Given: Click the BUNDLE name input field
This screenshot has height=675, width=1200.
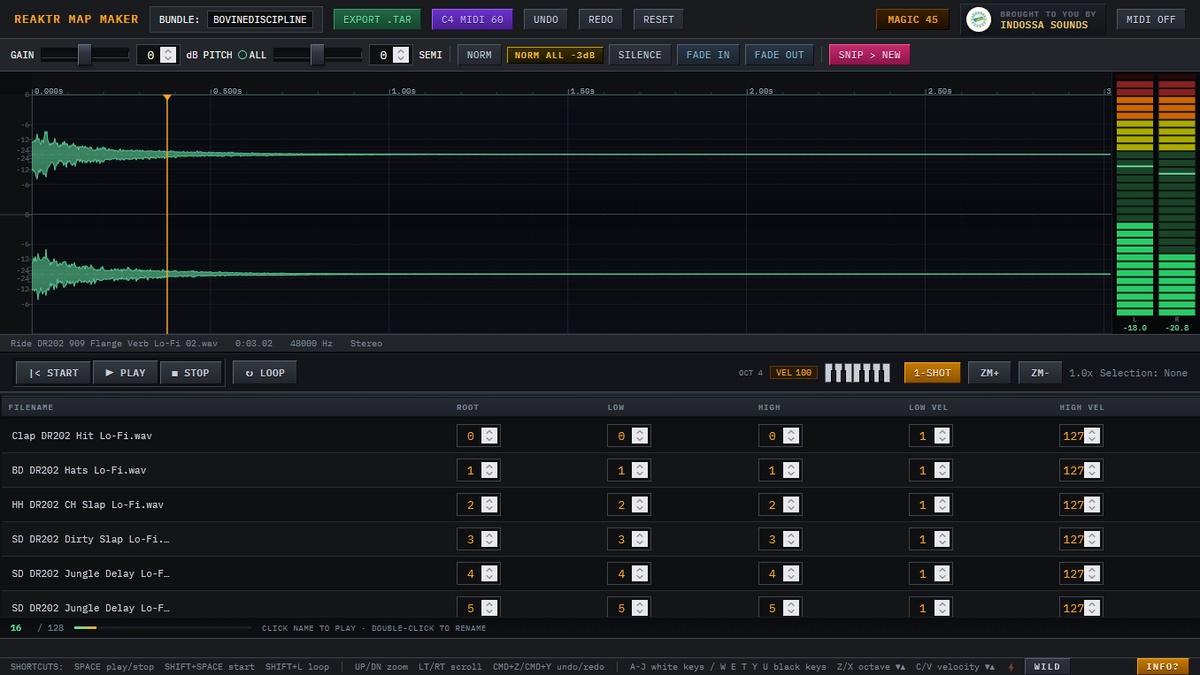Looking at the screenshot, I should pyautogui.click(x=260, y=20).
